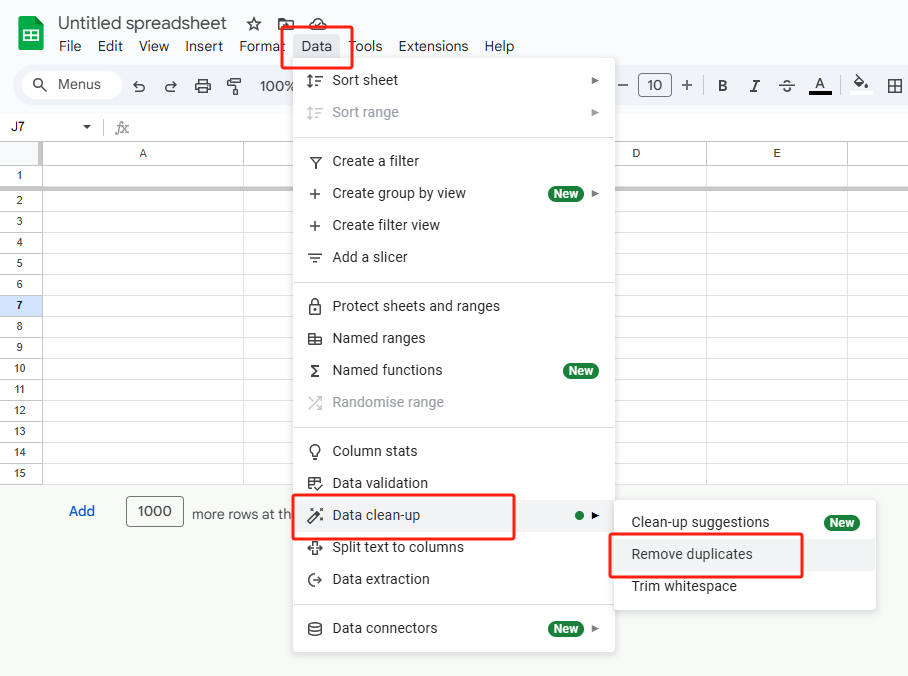Open the text colour picker
Viewport: 908px width, 676px height.
(x=819, y=86)
